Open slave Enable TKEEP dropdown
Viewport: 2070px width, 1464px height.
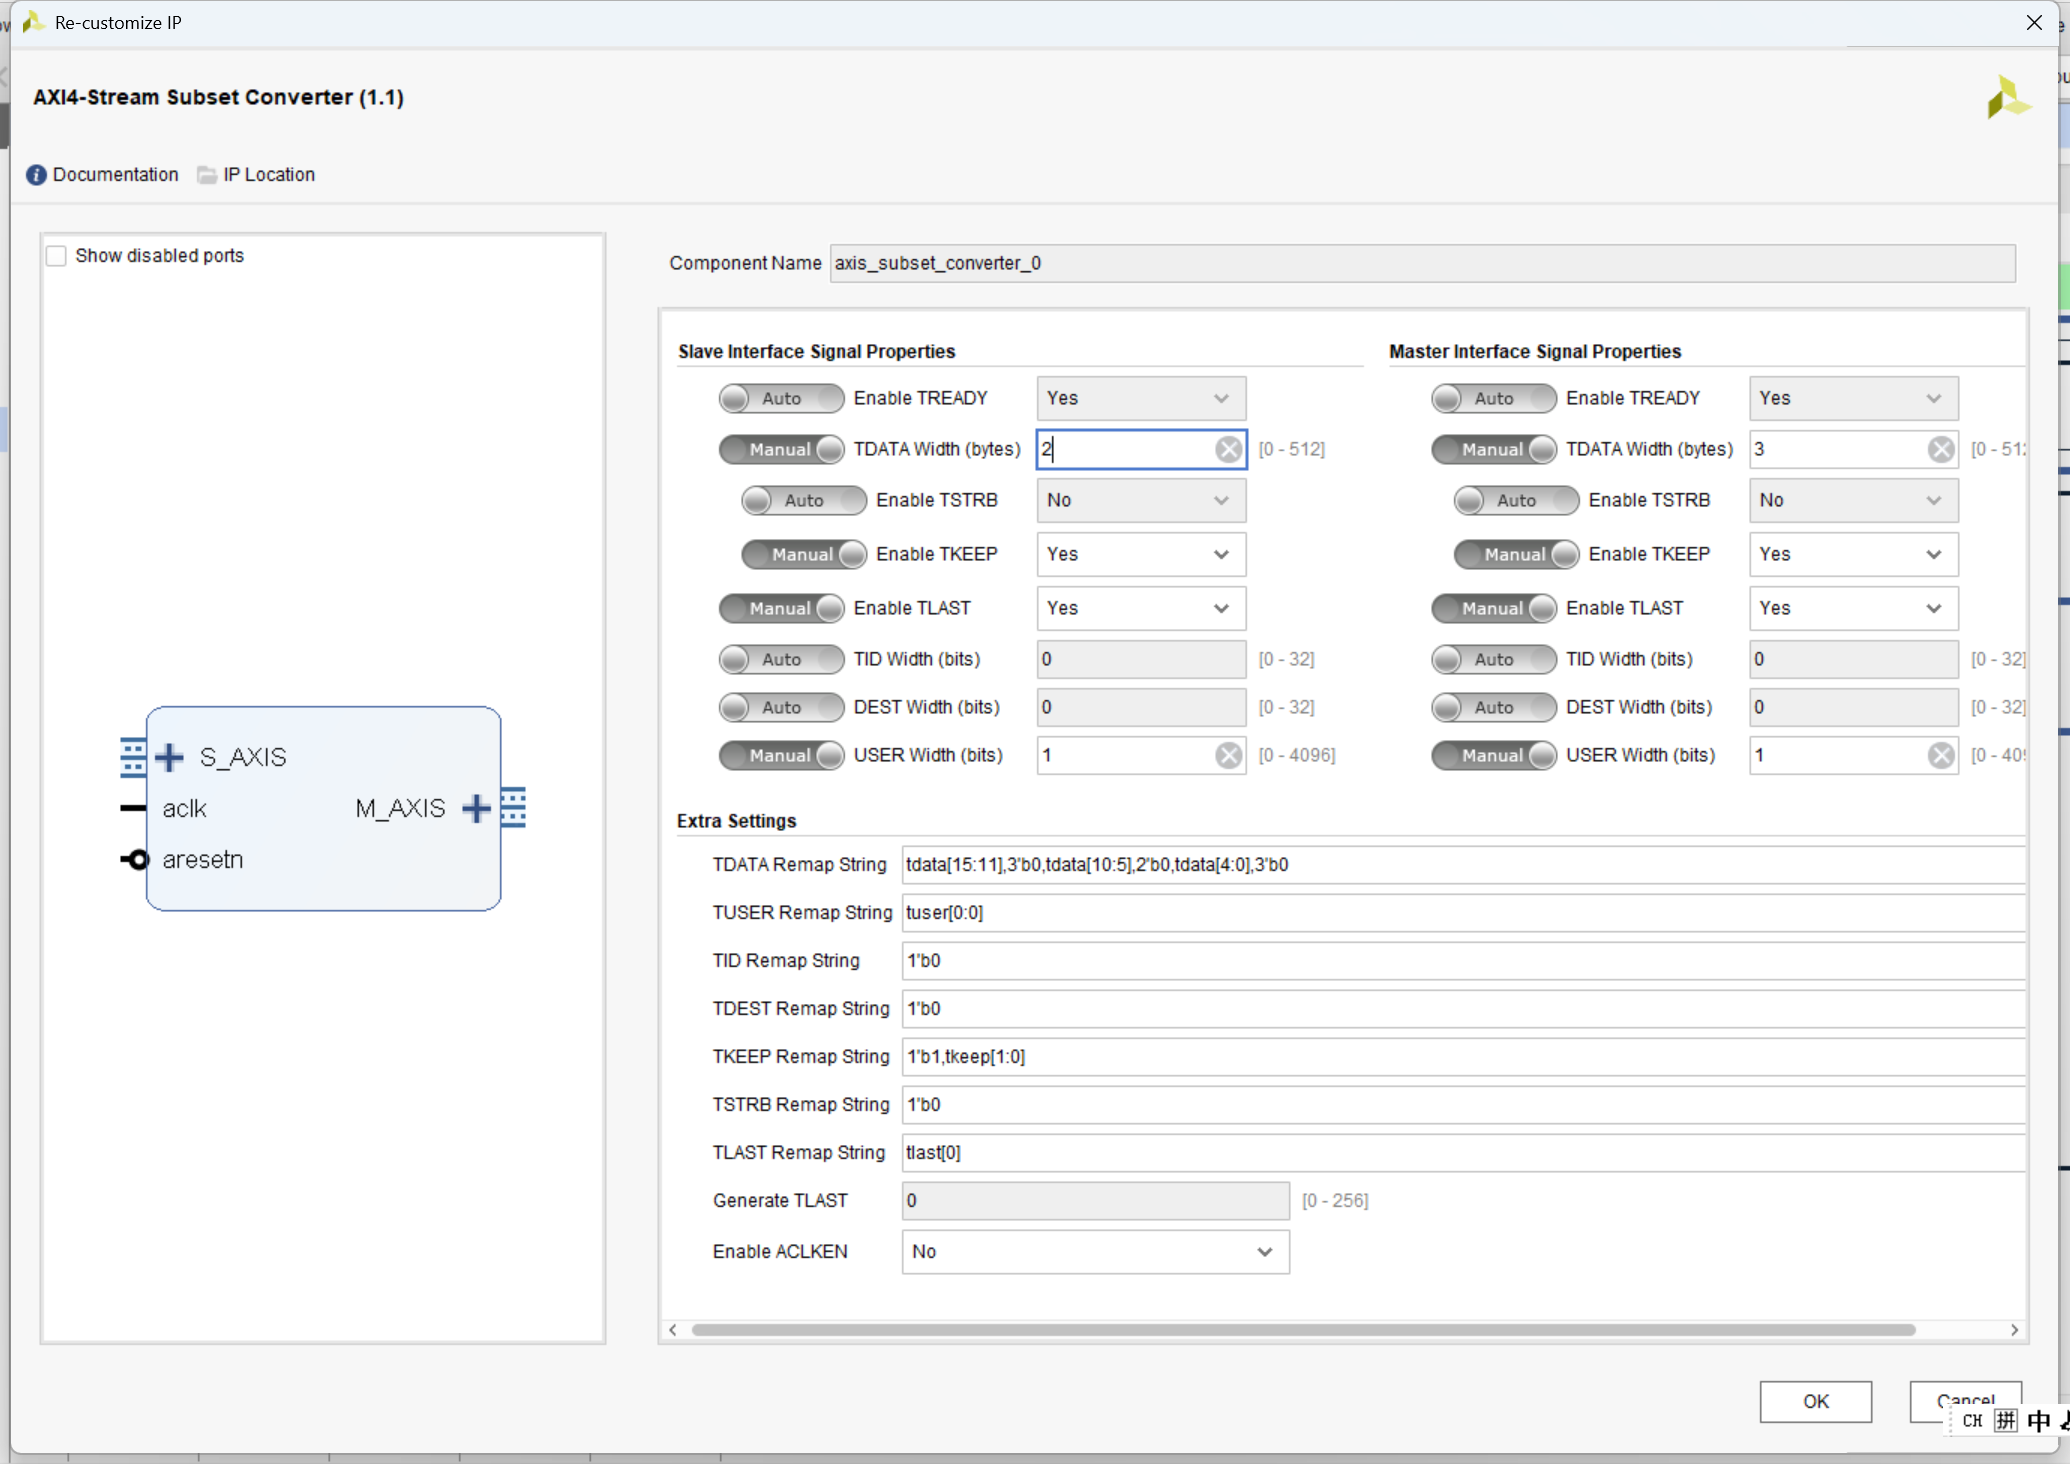1140,554
